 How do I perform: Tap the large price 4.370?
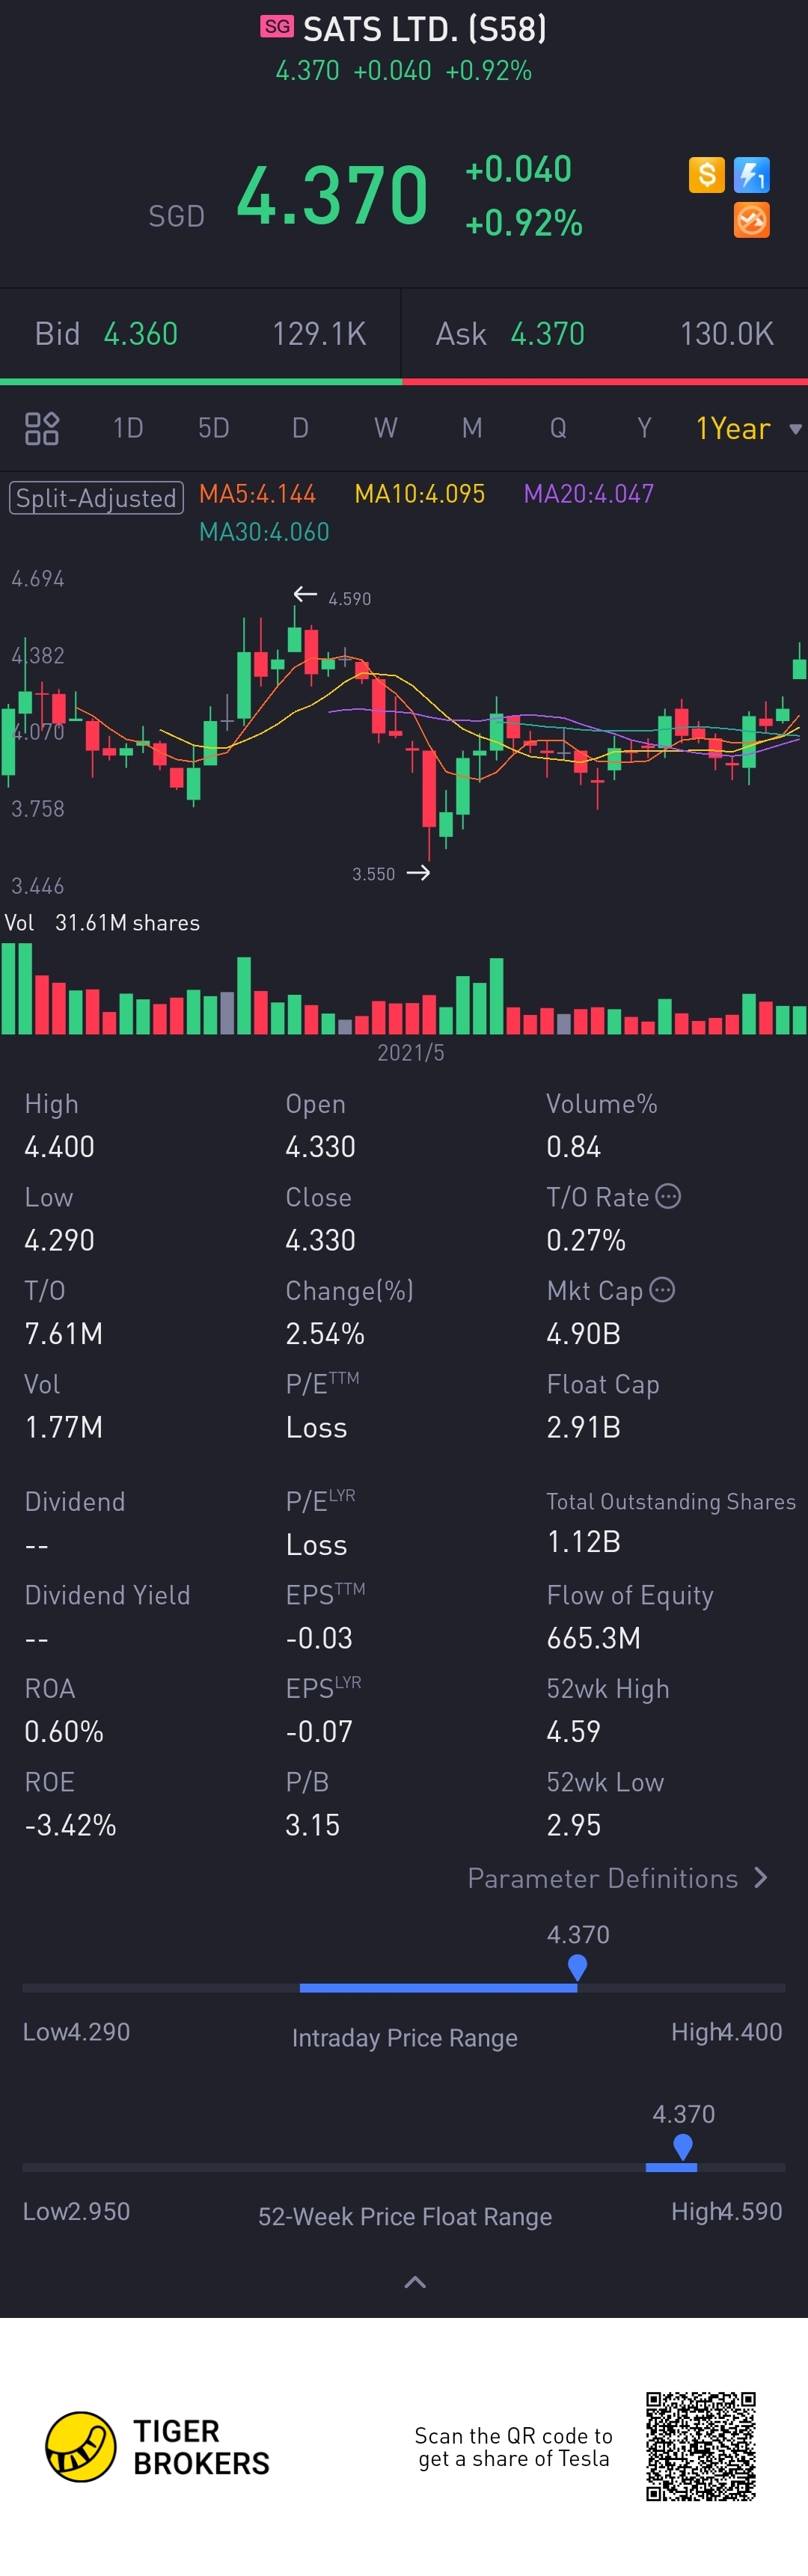point(332,195)
